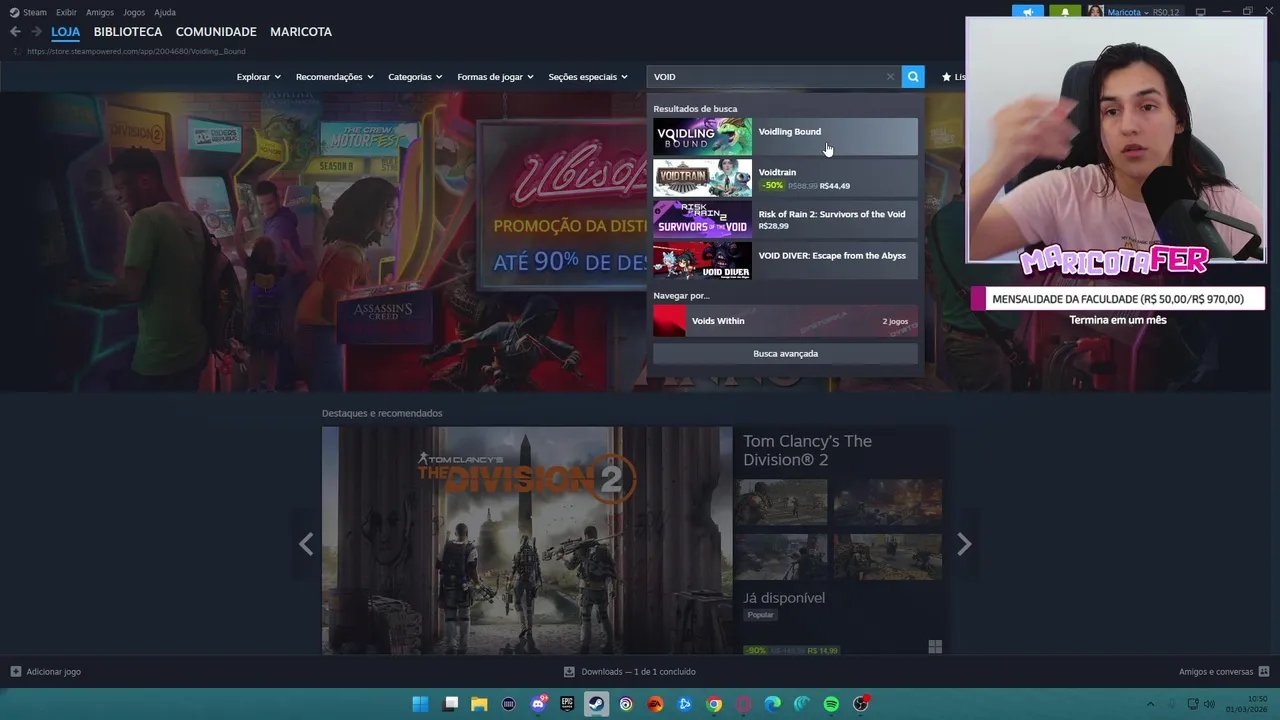Expand the Formas de jogar dropdown

pos(495,77)
